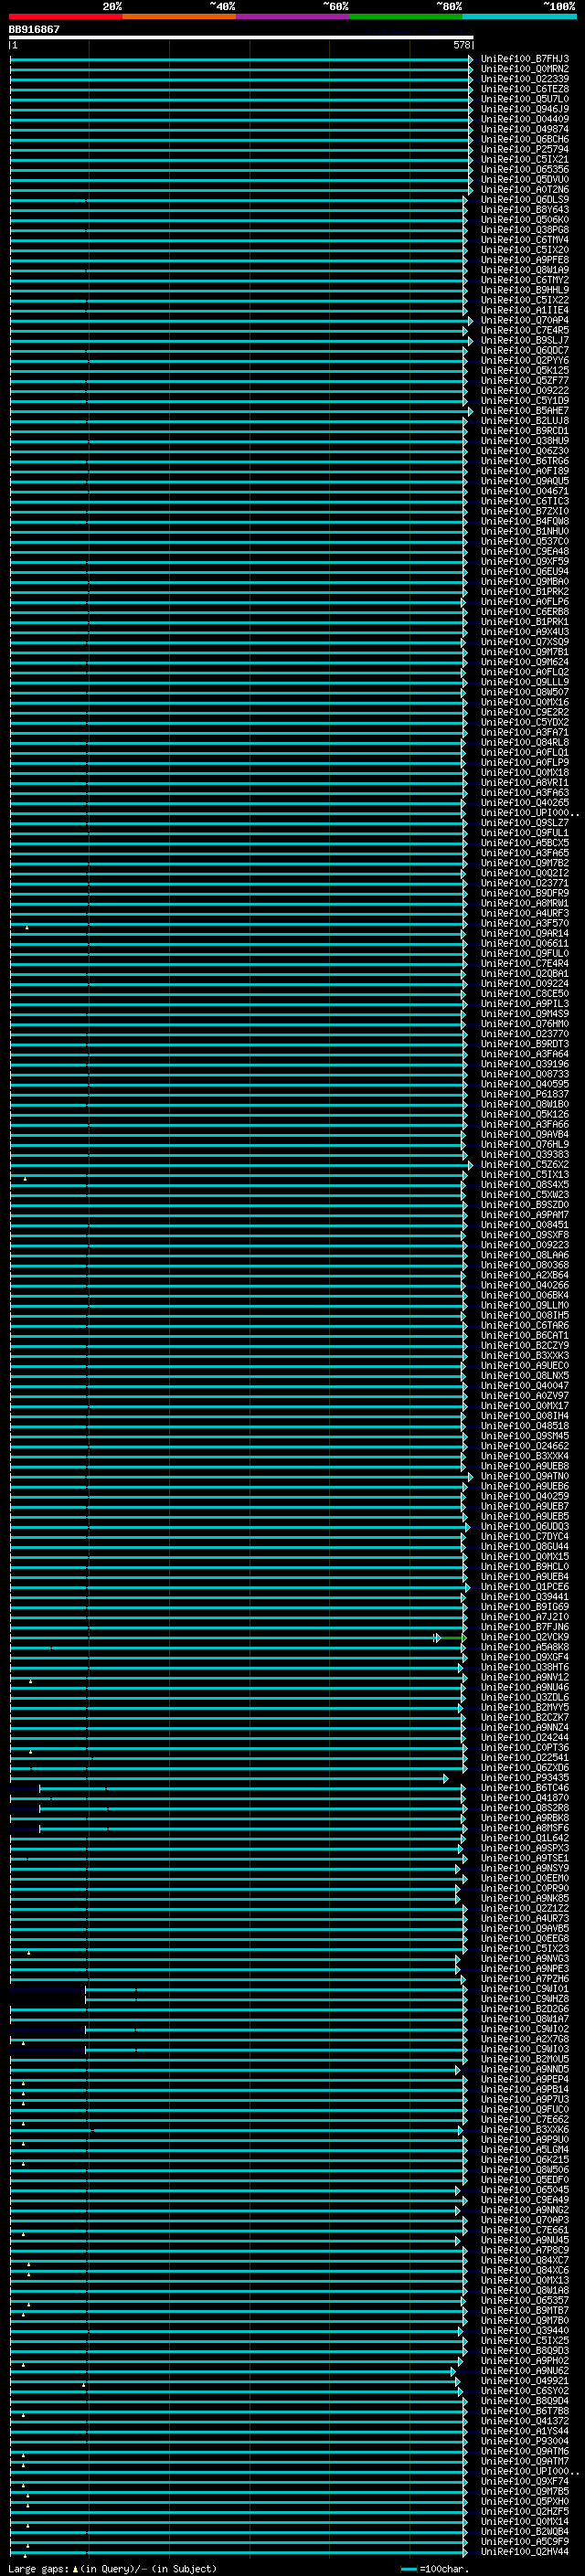Viewport: 585px width, 2576px height.
Task: Choose hit UniRef100_Q1PCE6
Action: tap(524, 1587)
